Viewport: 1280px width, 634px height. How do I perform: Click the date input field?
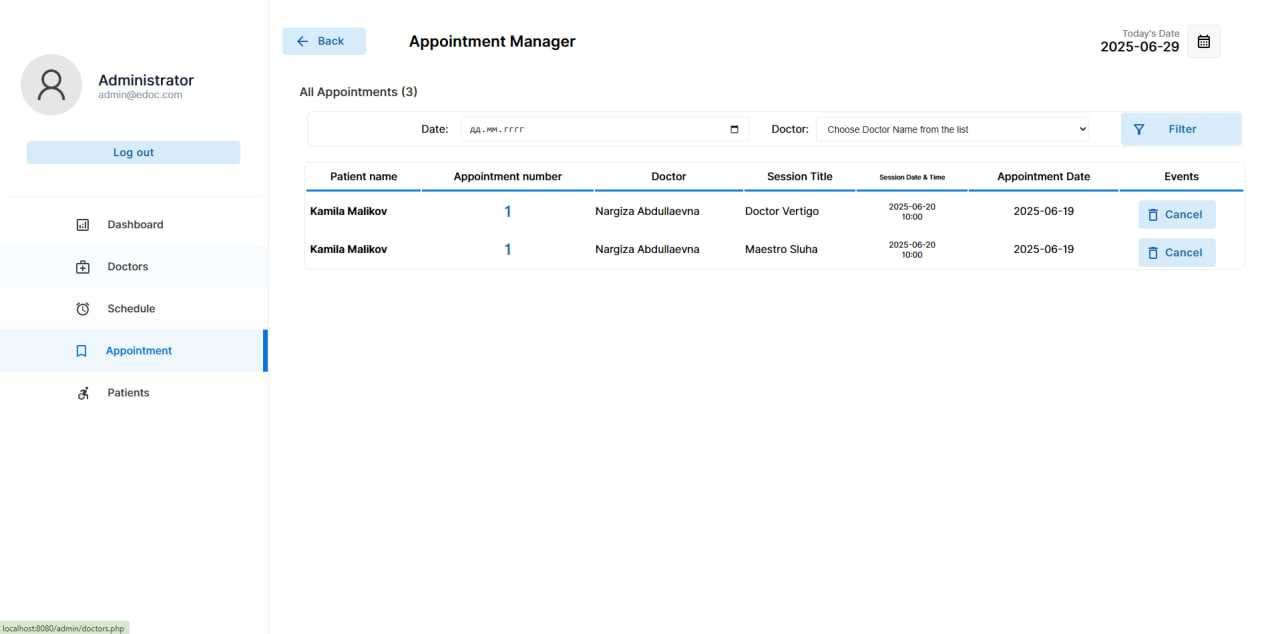click(x=604, y=129)
